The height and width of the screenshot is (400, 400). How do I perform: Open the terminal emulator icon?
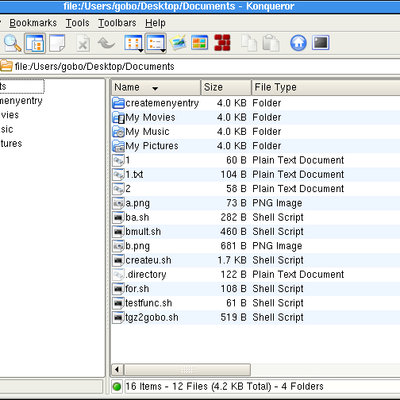click(x=321, y=43)
